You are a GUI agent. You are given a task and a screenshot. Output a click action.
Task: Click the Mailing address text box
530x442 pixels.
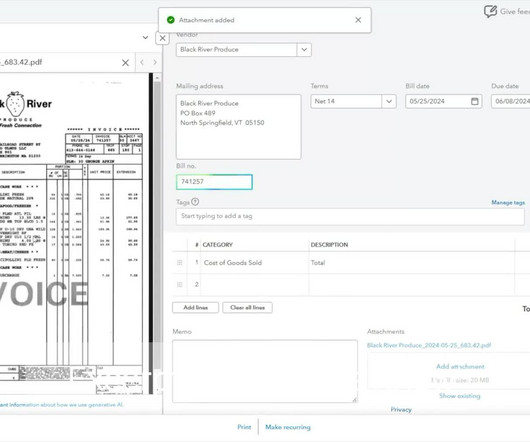[x=238, y=127]
